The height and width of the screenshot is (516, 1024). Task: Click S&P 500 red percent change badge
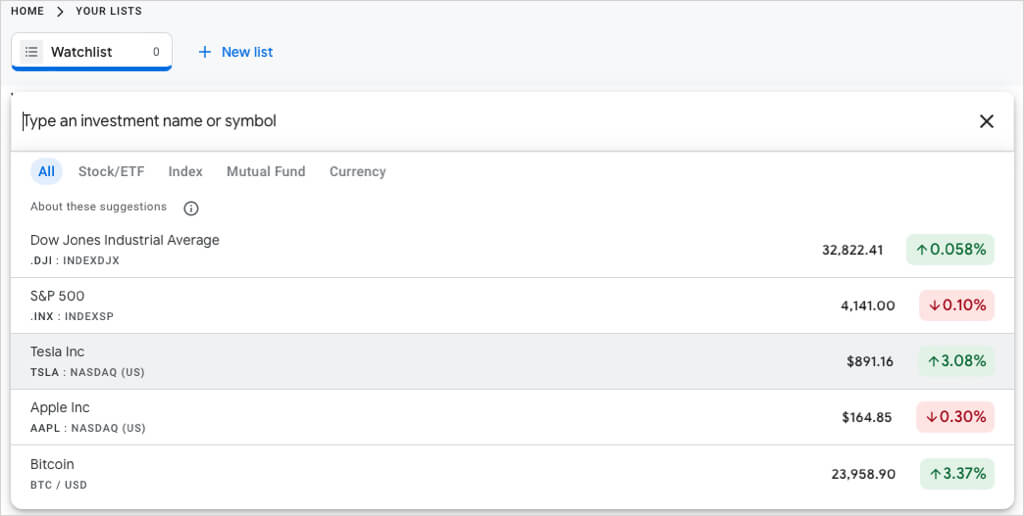pyautogui.click(x=957, y=305)
